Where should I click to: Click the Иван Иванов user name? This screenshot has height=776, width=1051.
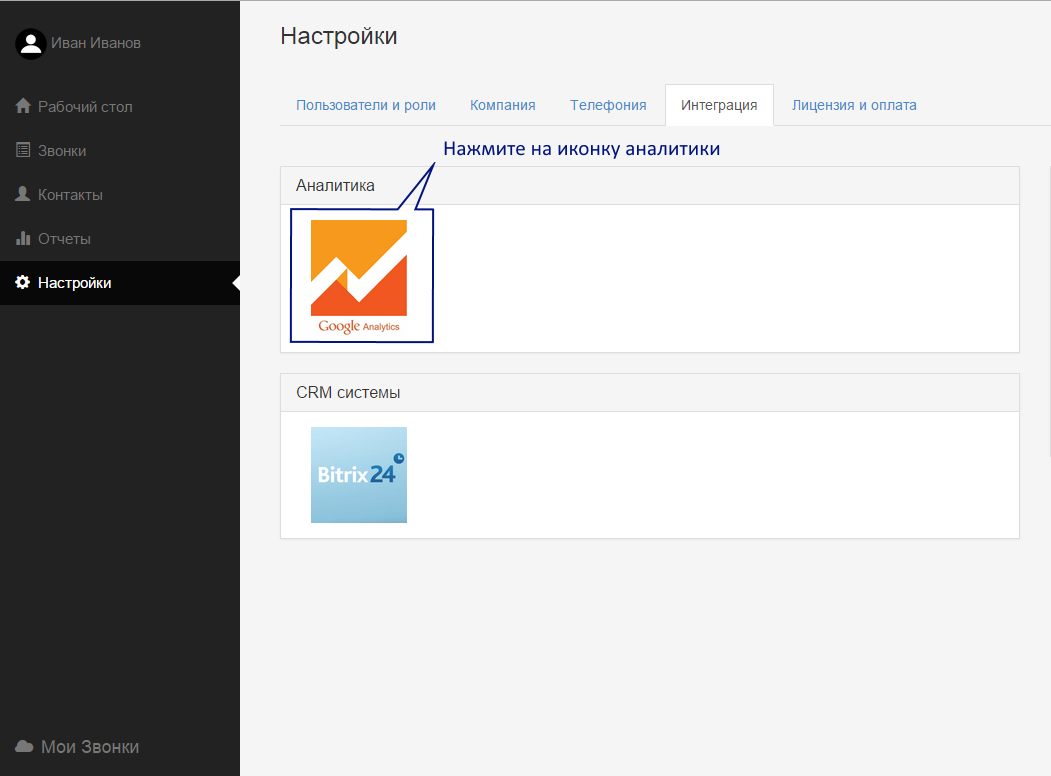click(x=96, y=43)
